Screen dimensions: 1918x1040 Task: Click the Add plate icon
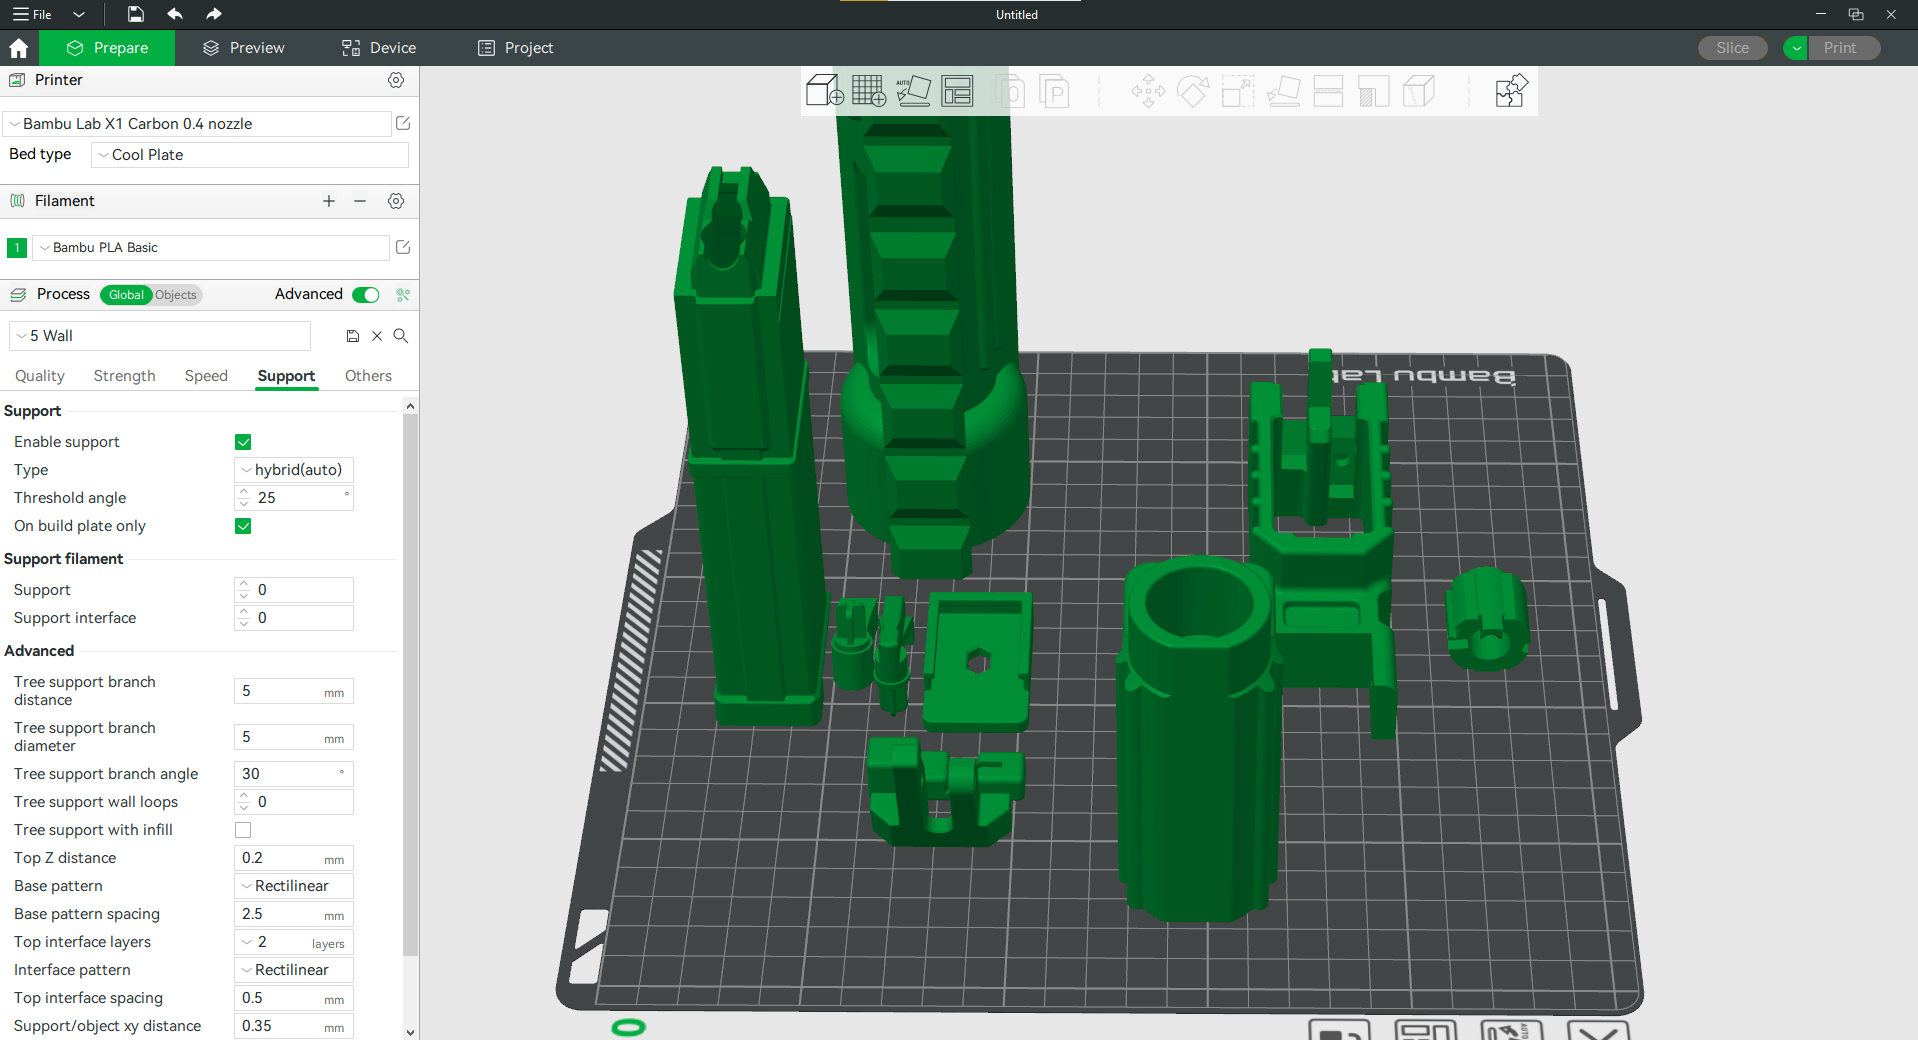tap(868, 91)
